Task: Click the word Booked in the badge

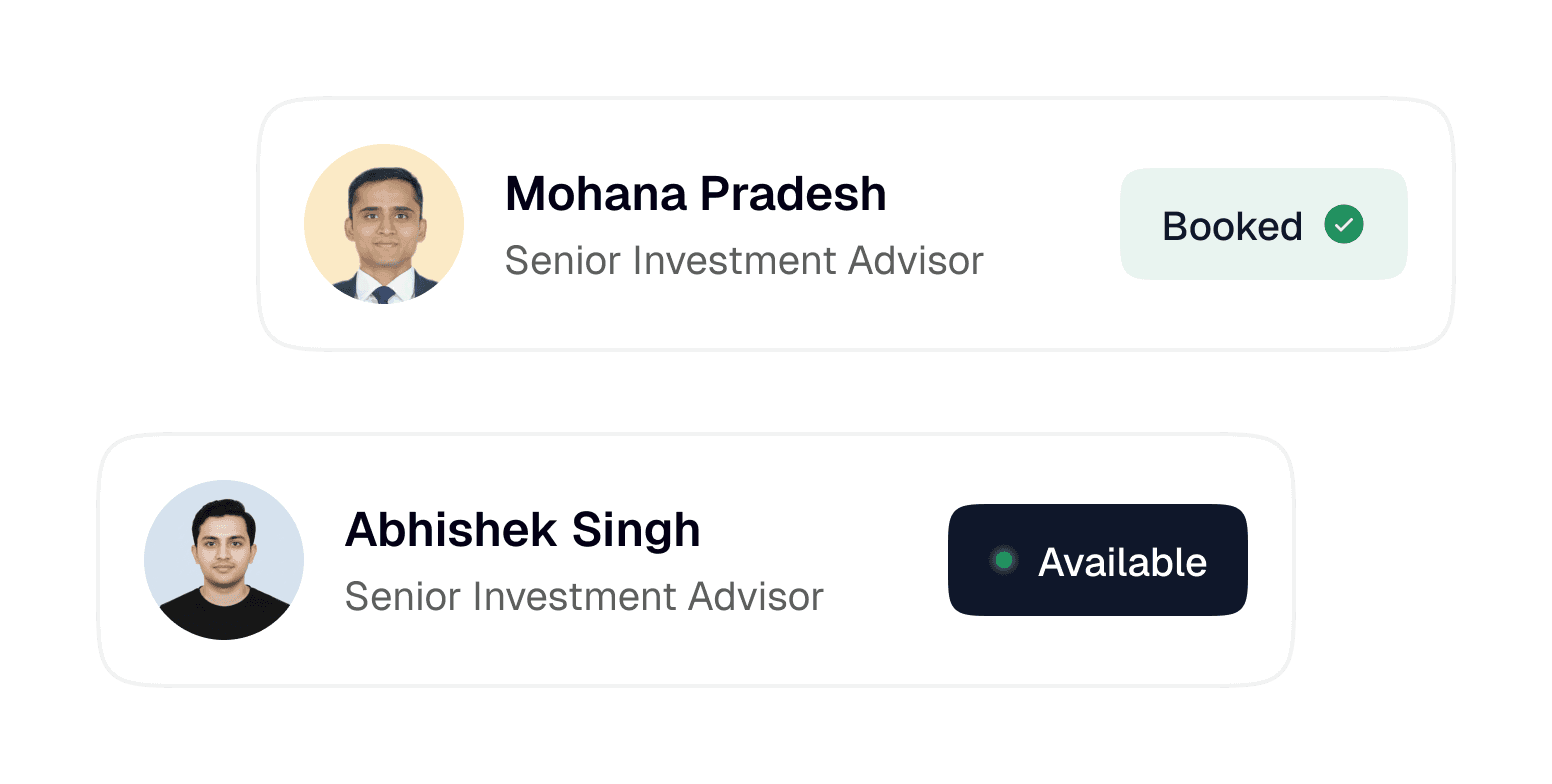Action: [1232, 226]
